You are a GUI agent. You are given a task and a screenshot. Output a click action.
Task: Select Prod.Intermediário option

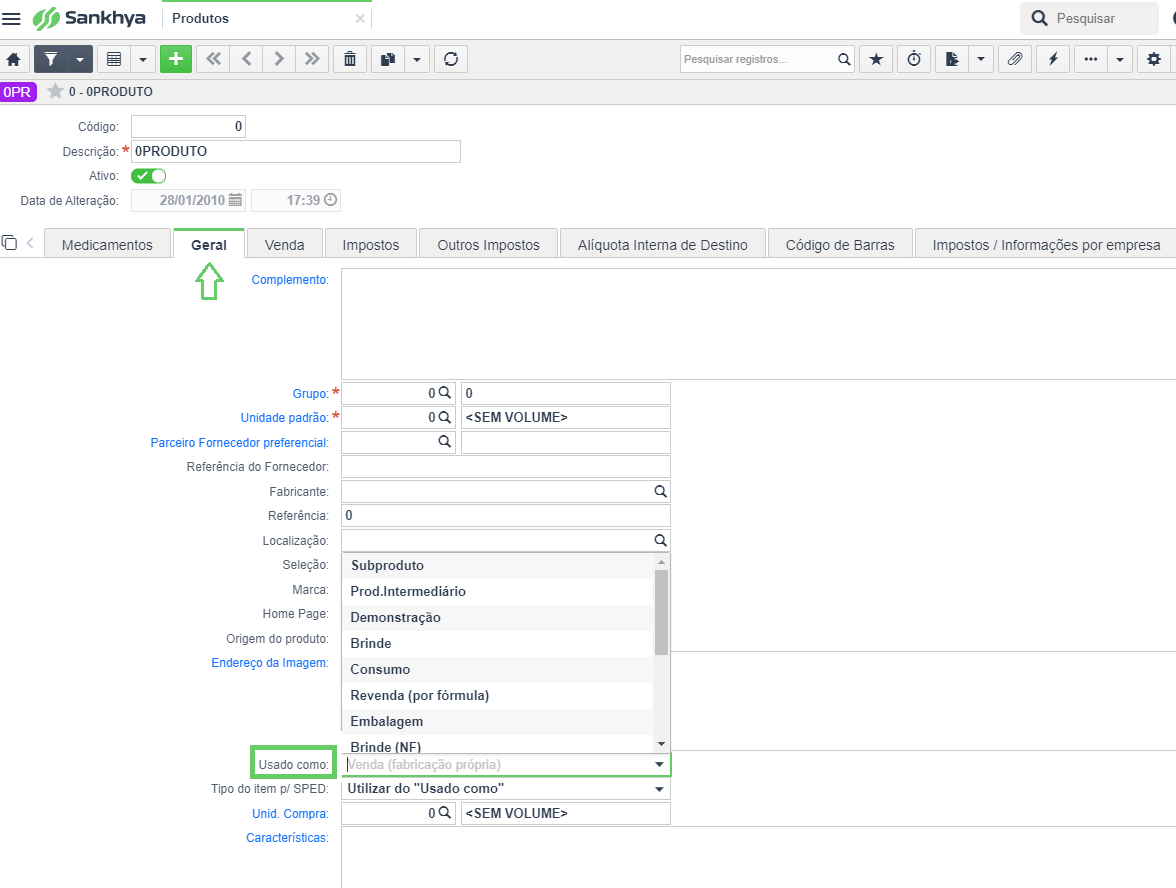498,592
